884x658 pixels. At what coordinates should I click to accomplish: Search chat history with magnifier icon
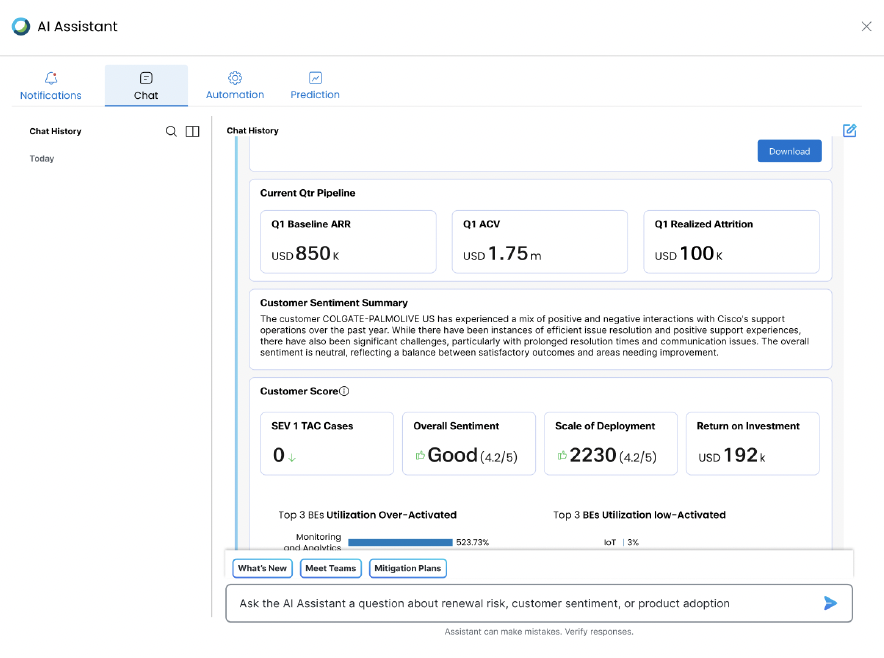click(171, 131)
